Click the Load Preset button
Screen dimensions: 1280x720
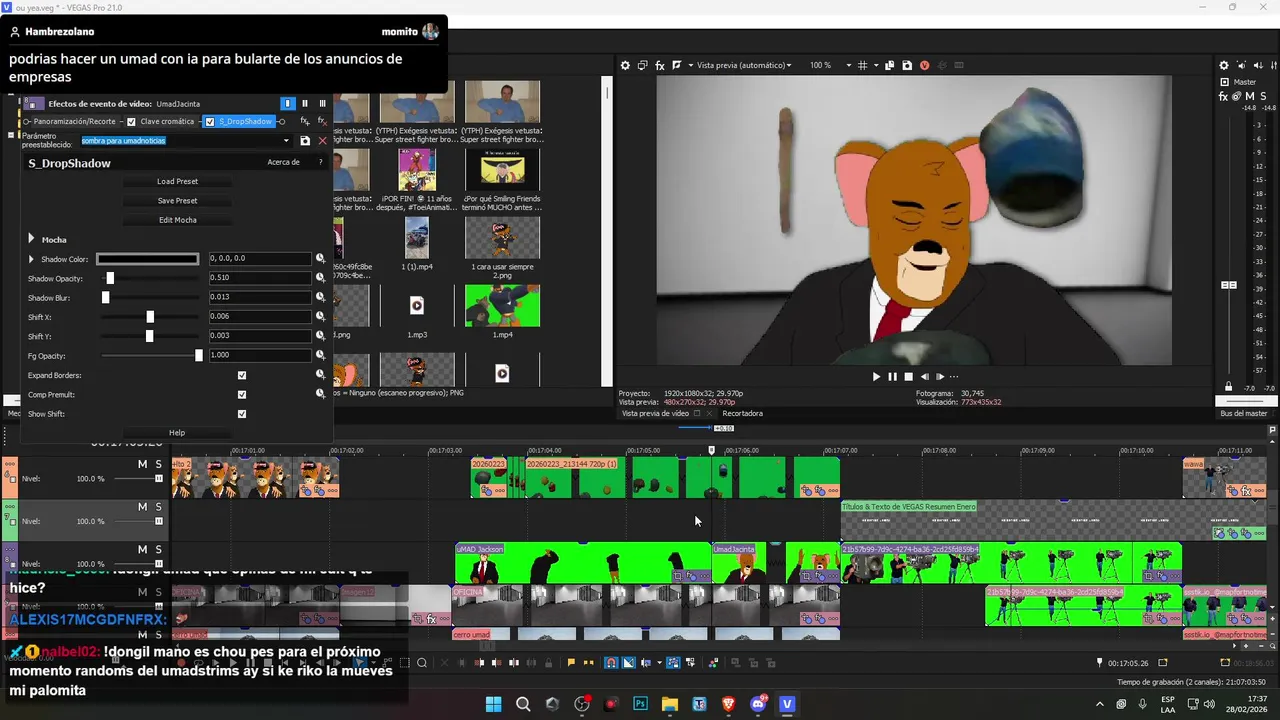[x=177, y=182]
